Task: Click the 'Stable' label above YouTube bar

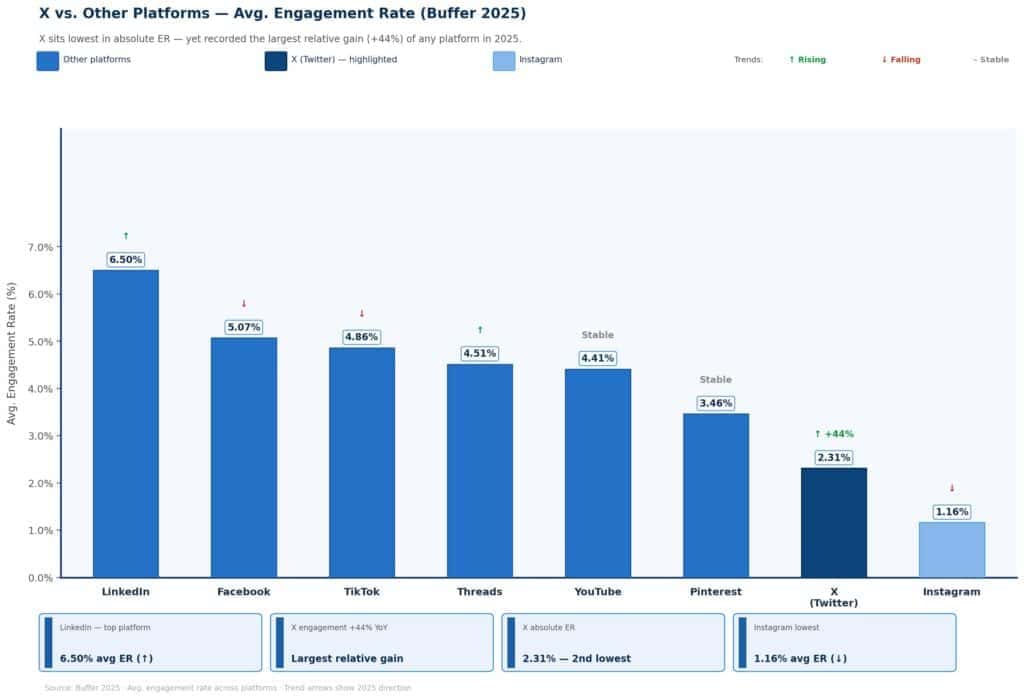Action: tap(598, 335)
